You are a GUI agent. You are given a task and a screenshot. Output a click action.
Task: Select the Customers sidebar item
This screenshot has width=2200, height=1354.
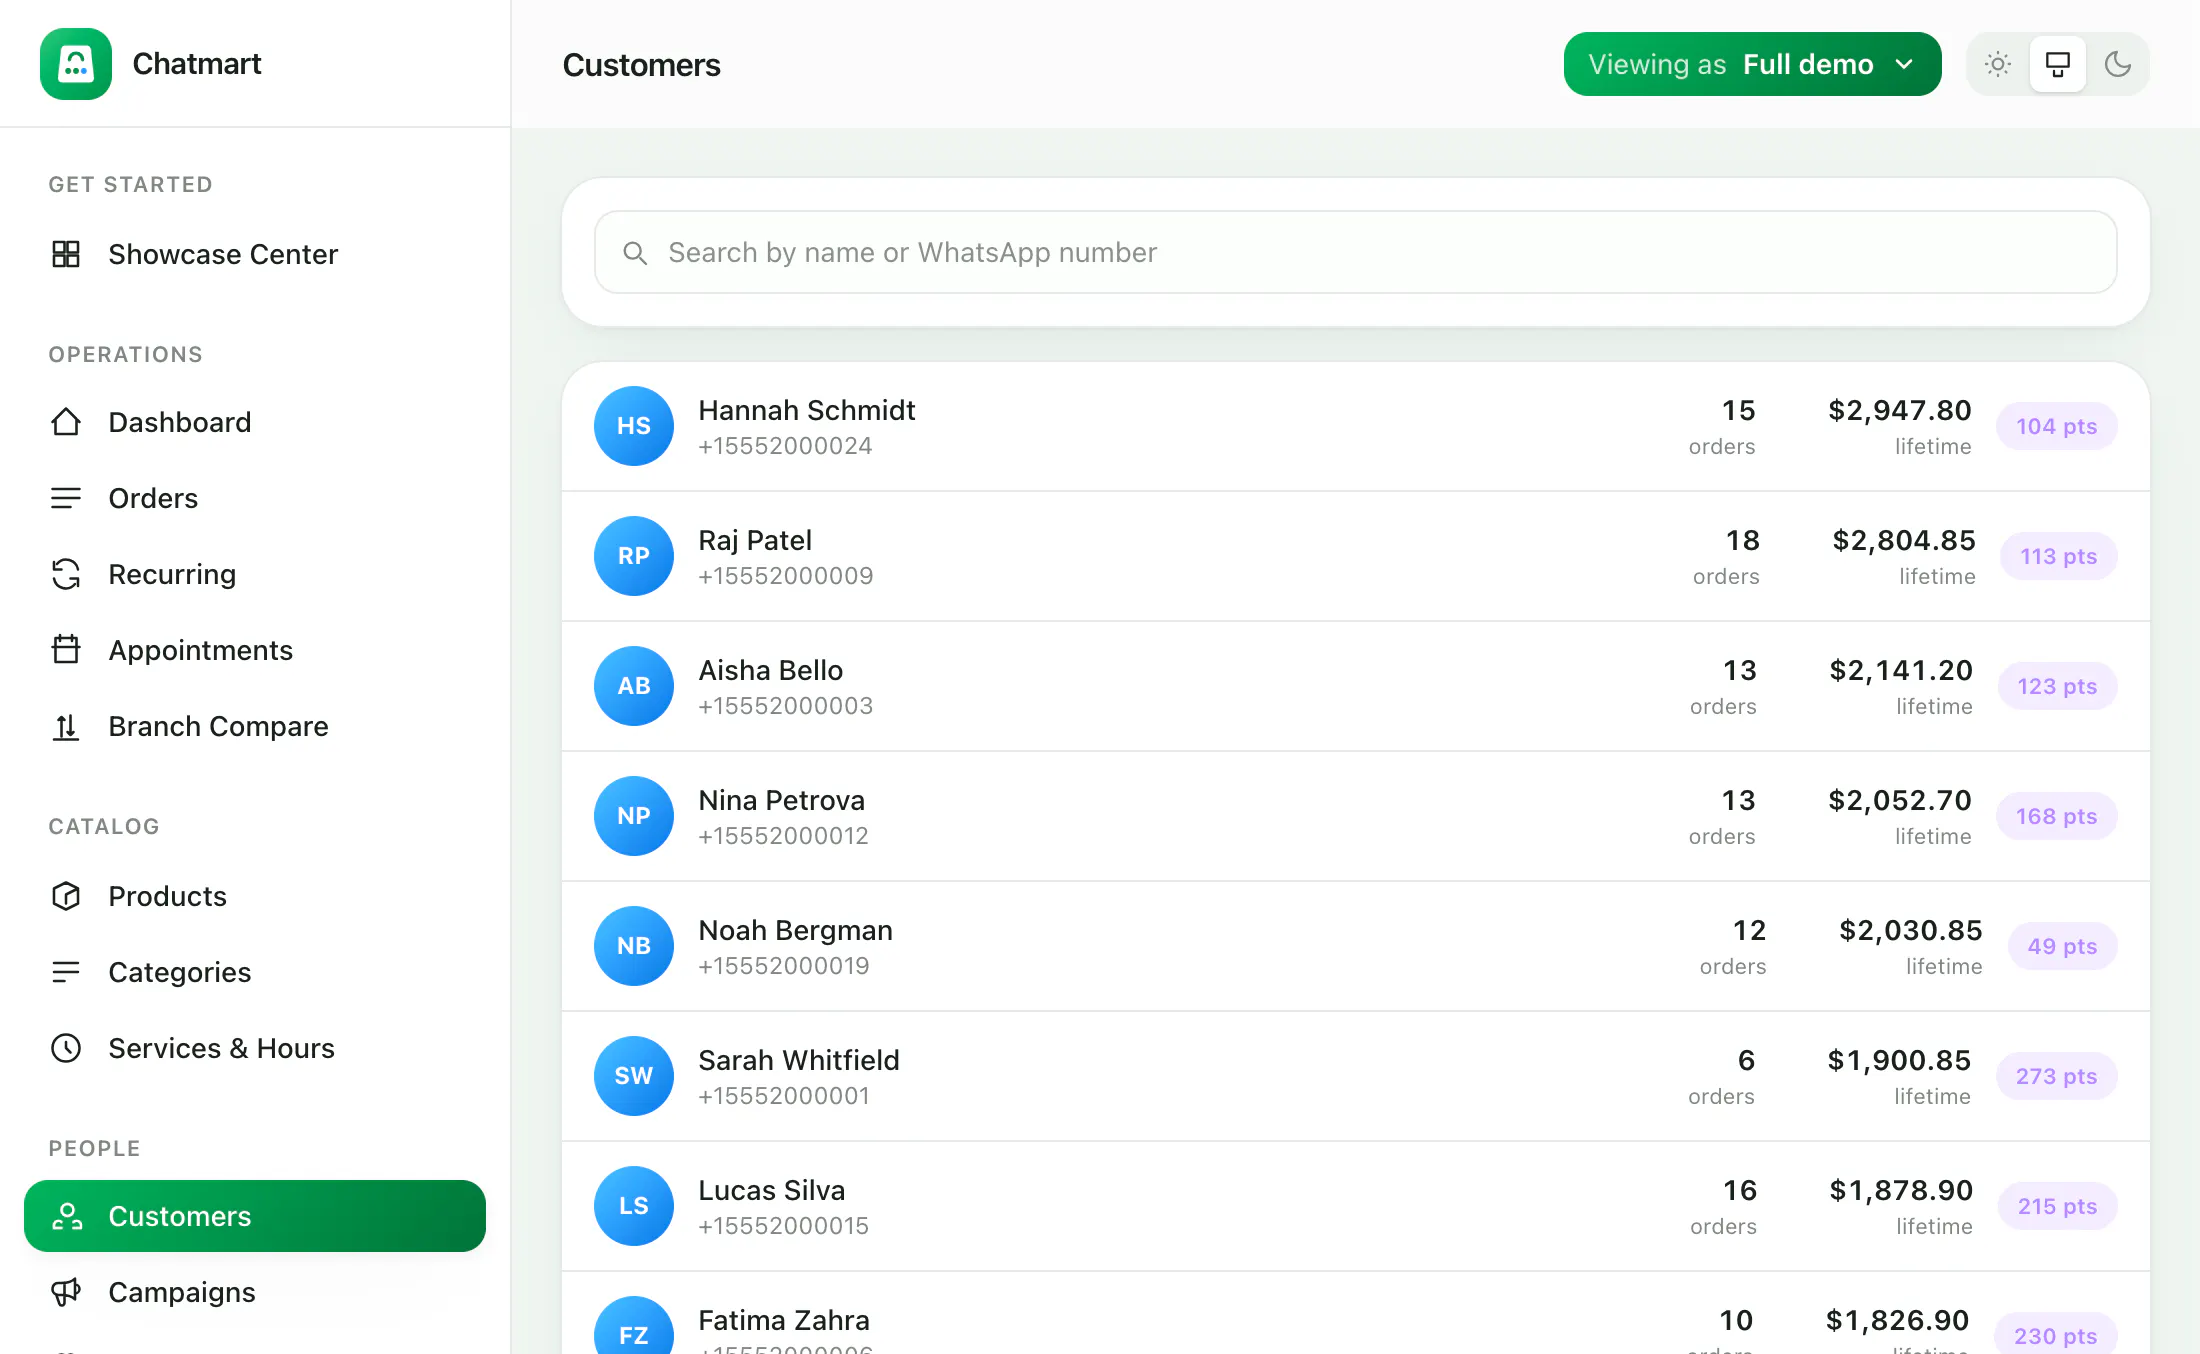pyautogui.click(x=255, y=1216)
